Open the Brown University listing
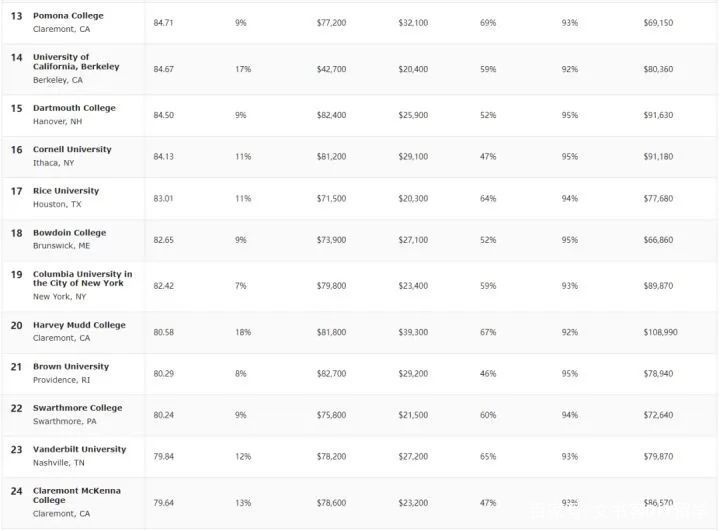Image resolution: width=720 pixels, height=531 pixels. click(x=71, y=366)
